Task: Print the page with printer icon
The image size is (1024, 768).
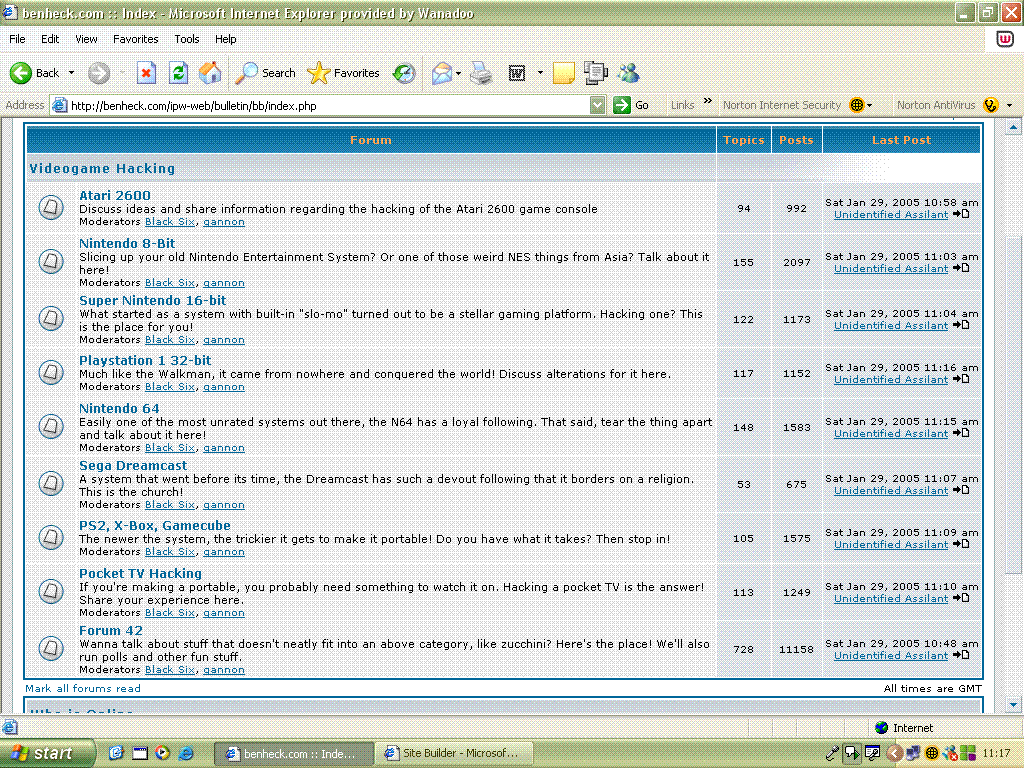Action: [x=482, y=73]
